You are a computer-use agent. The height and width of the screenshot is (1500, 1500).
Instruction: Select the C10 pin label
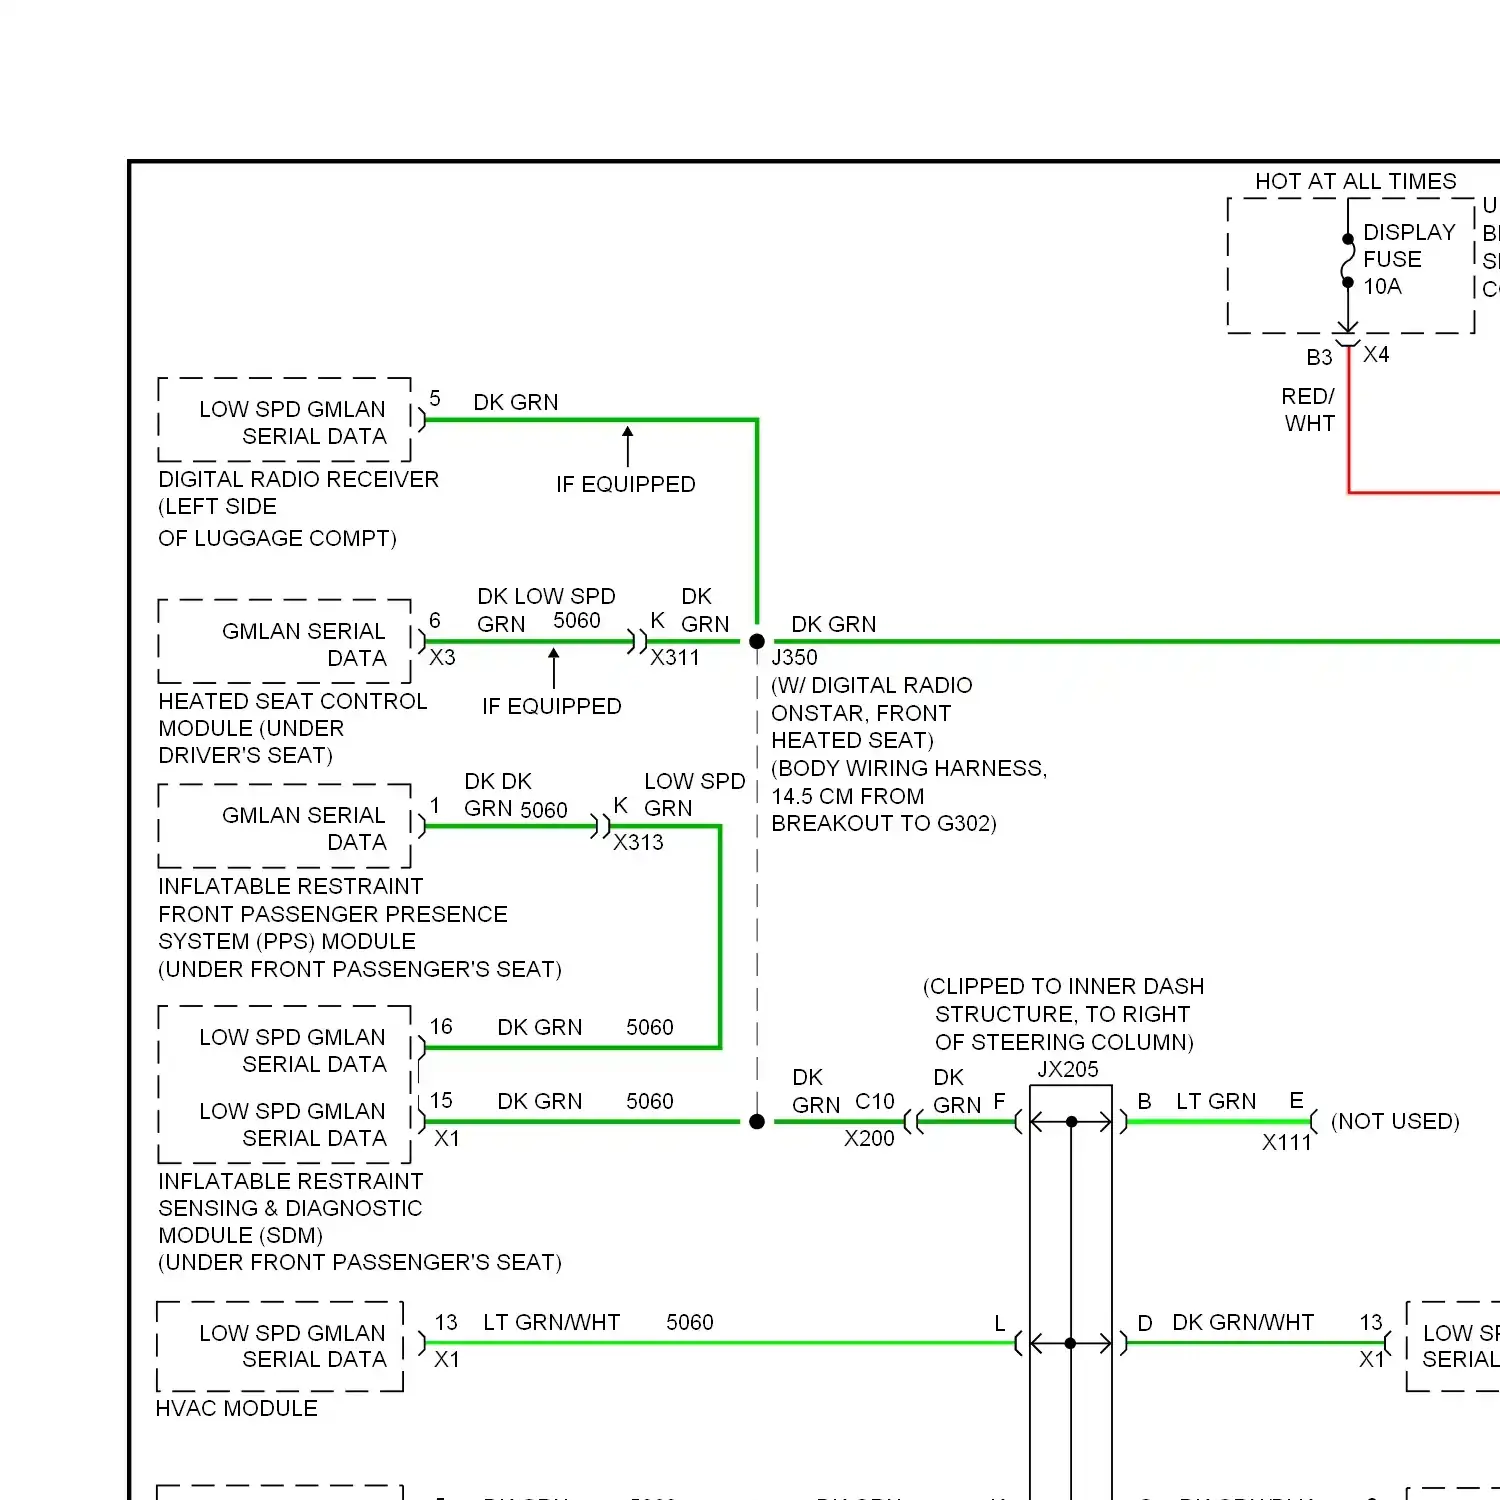(x=875, y=1101)
